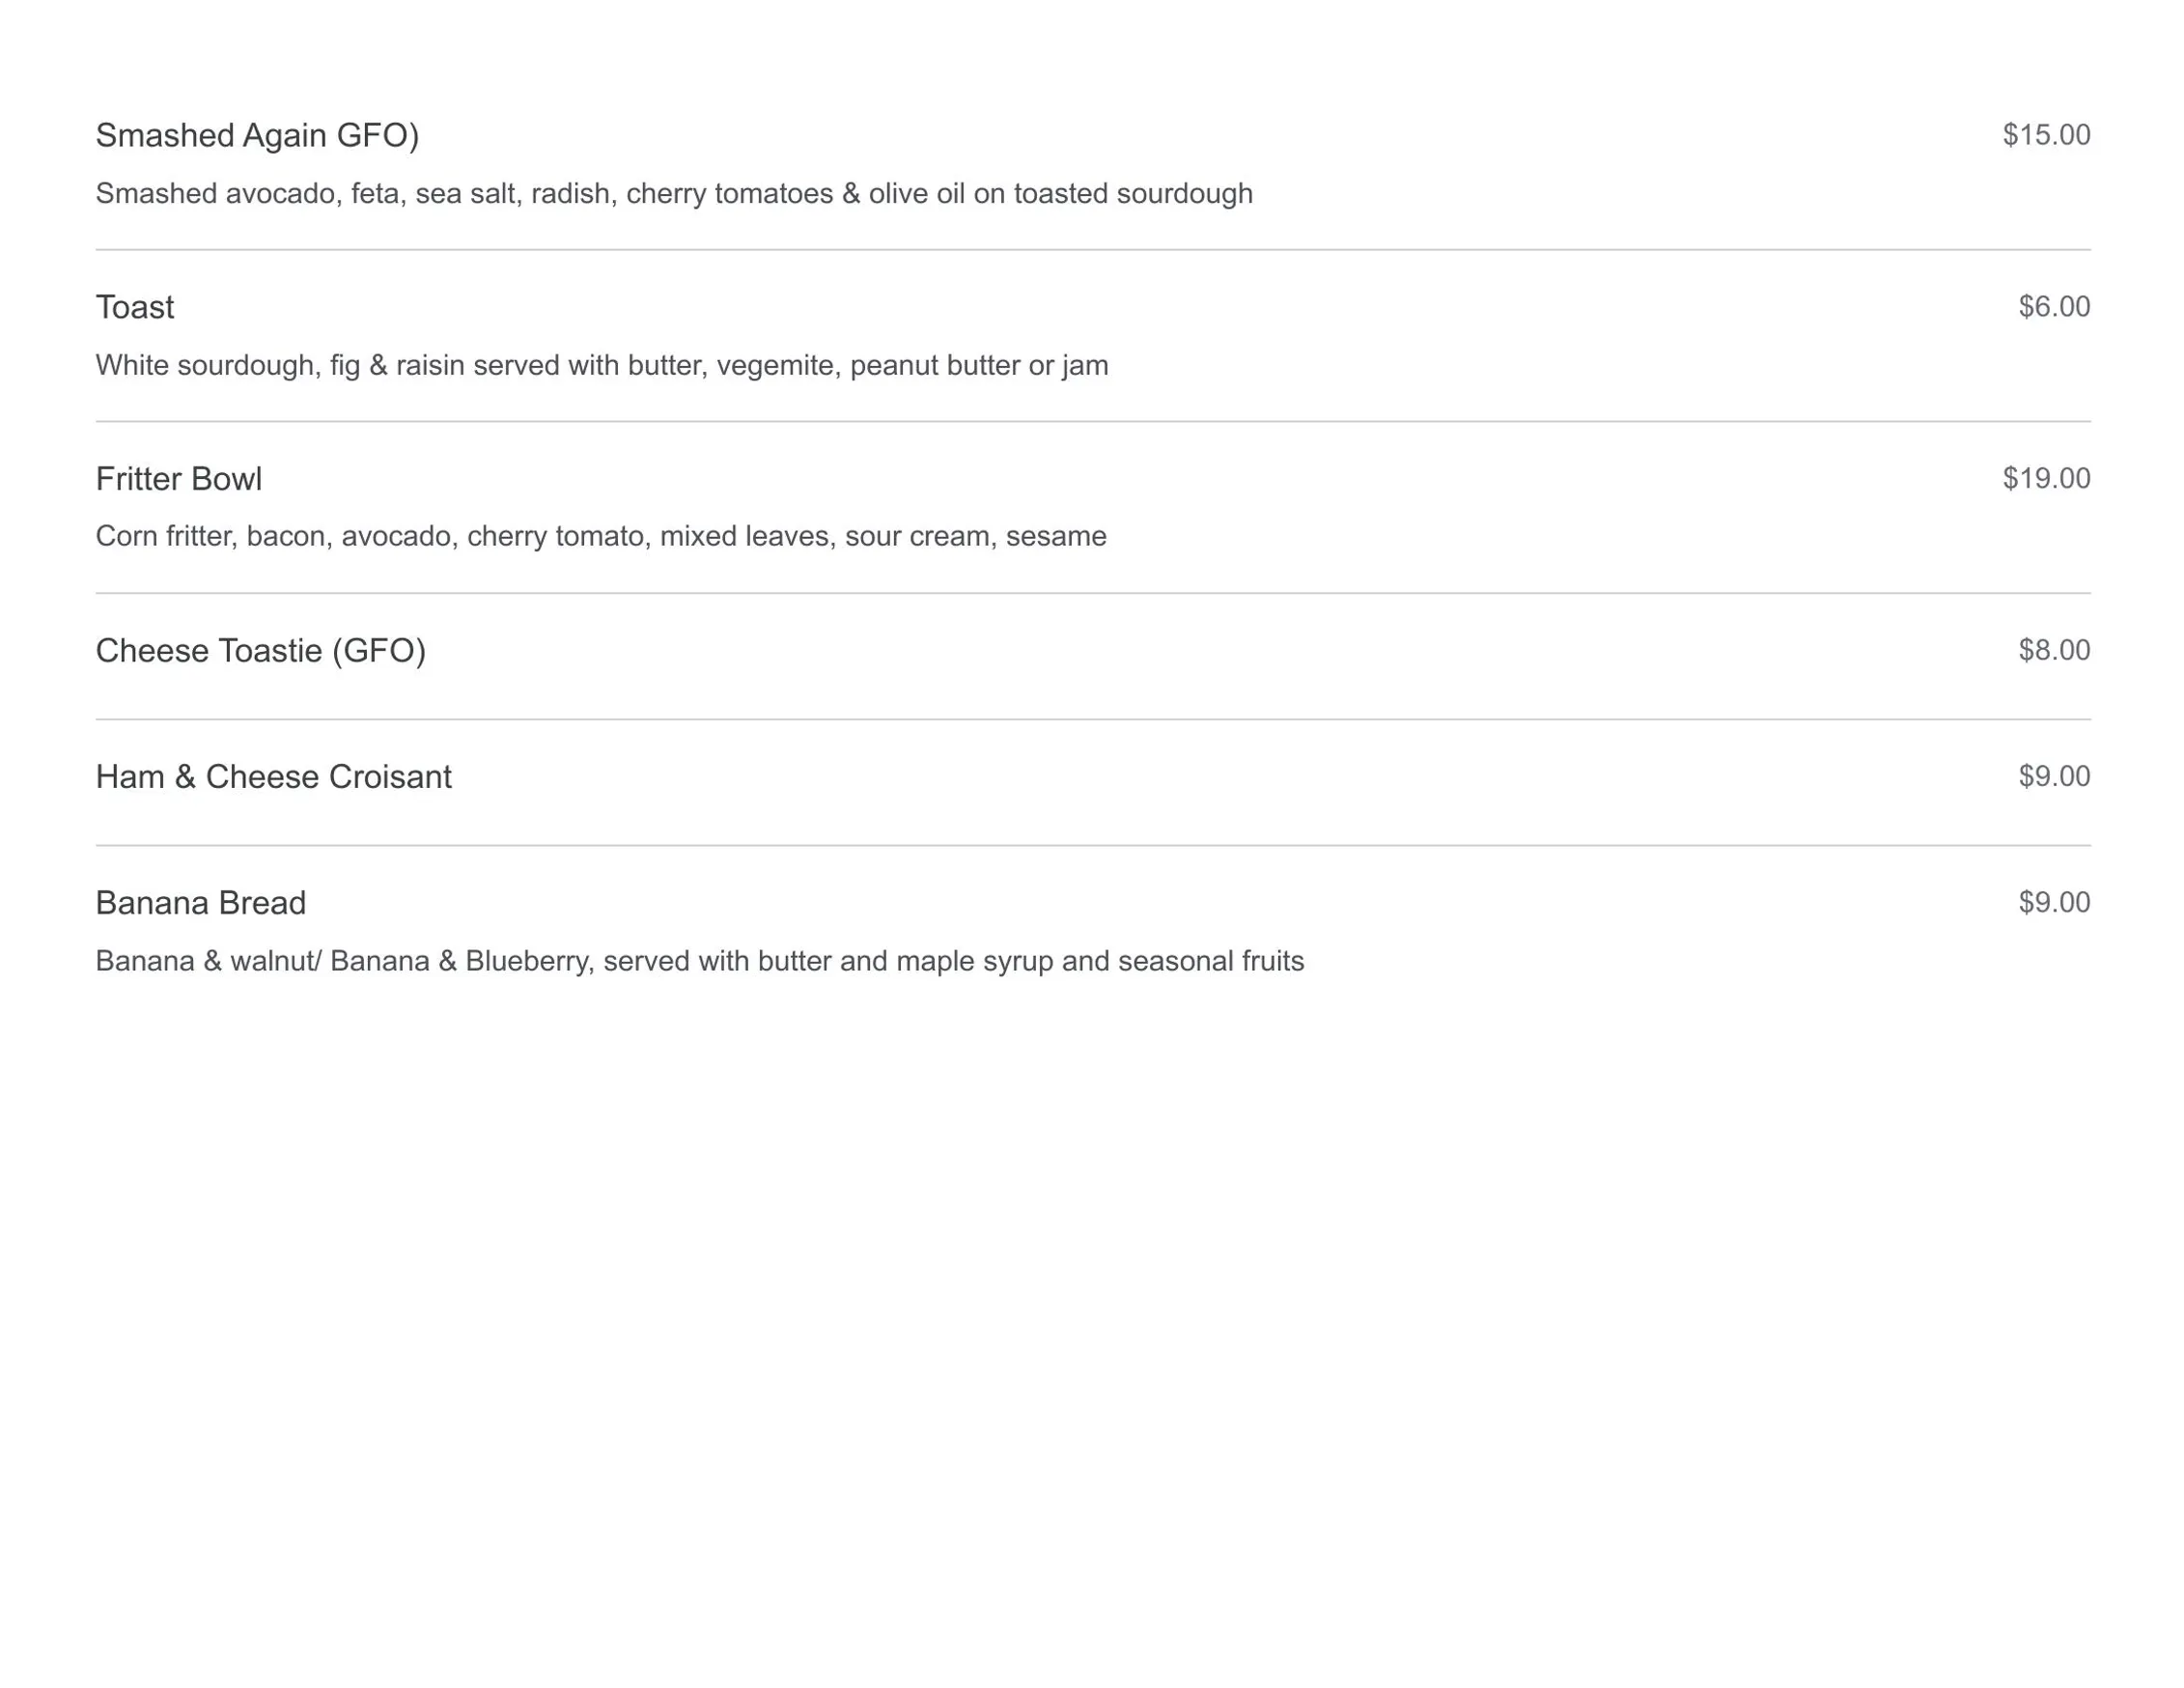This screenshot has height=1688, width=2184.
Task: Click the divider line below Toast description
Action: coord(1093,421)
